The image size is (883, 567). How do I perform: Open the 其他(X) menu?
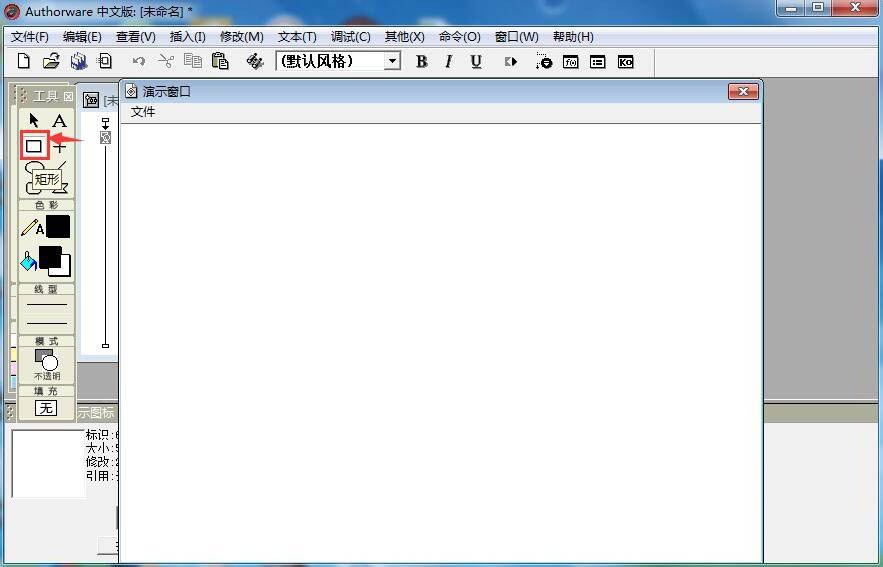tap(404, 37)
